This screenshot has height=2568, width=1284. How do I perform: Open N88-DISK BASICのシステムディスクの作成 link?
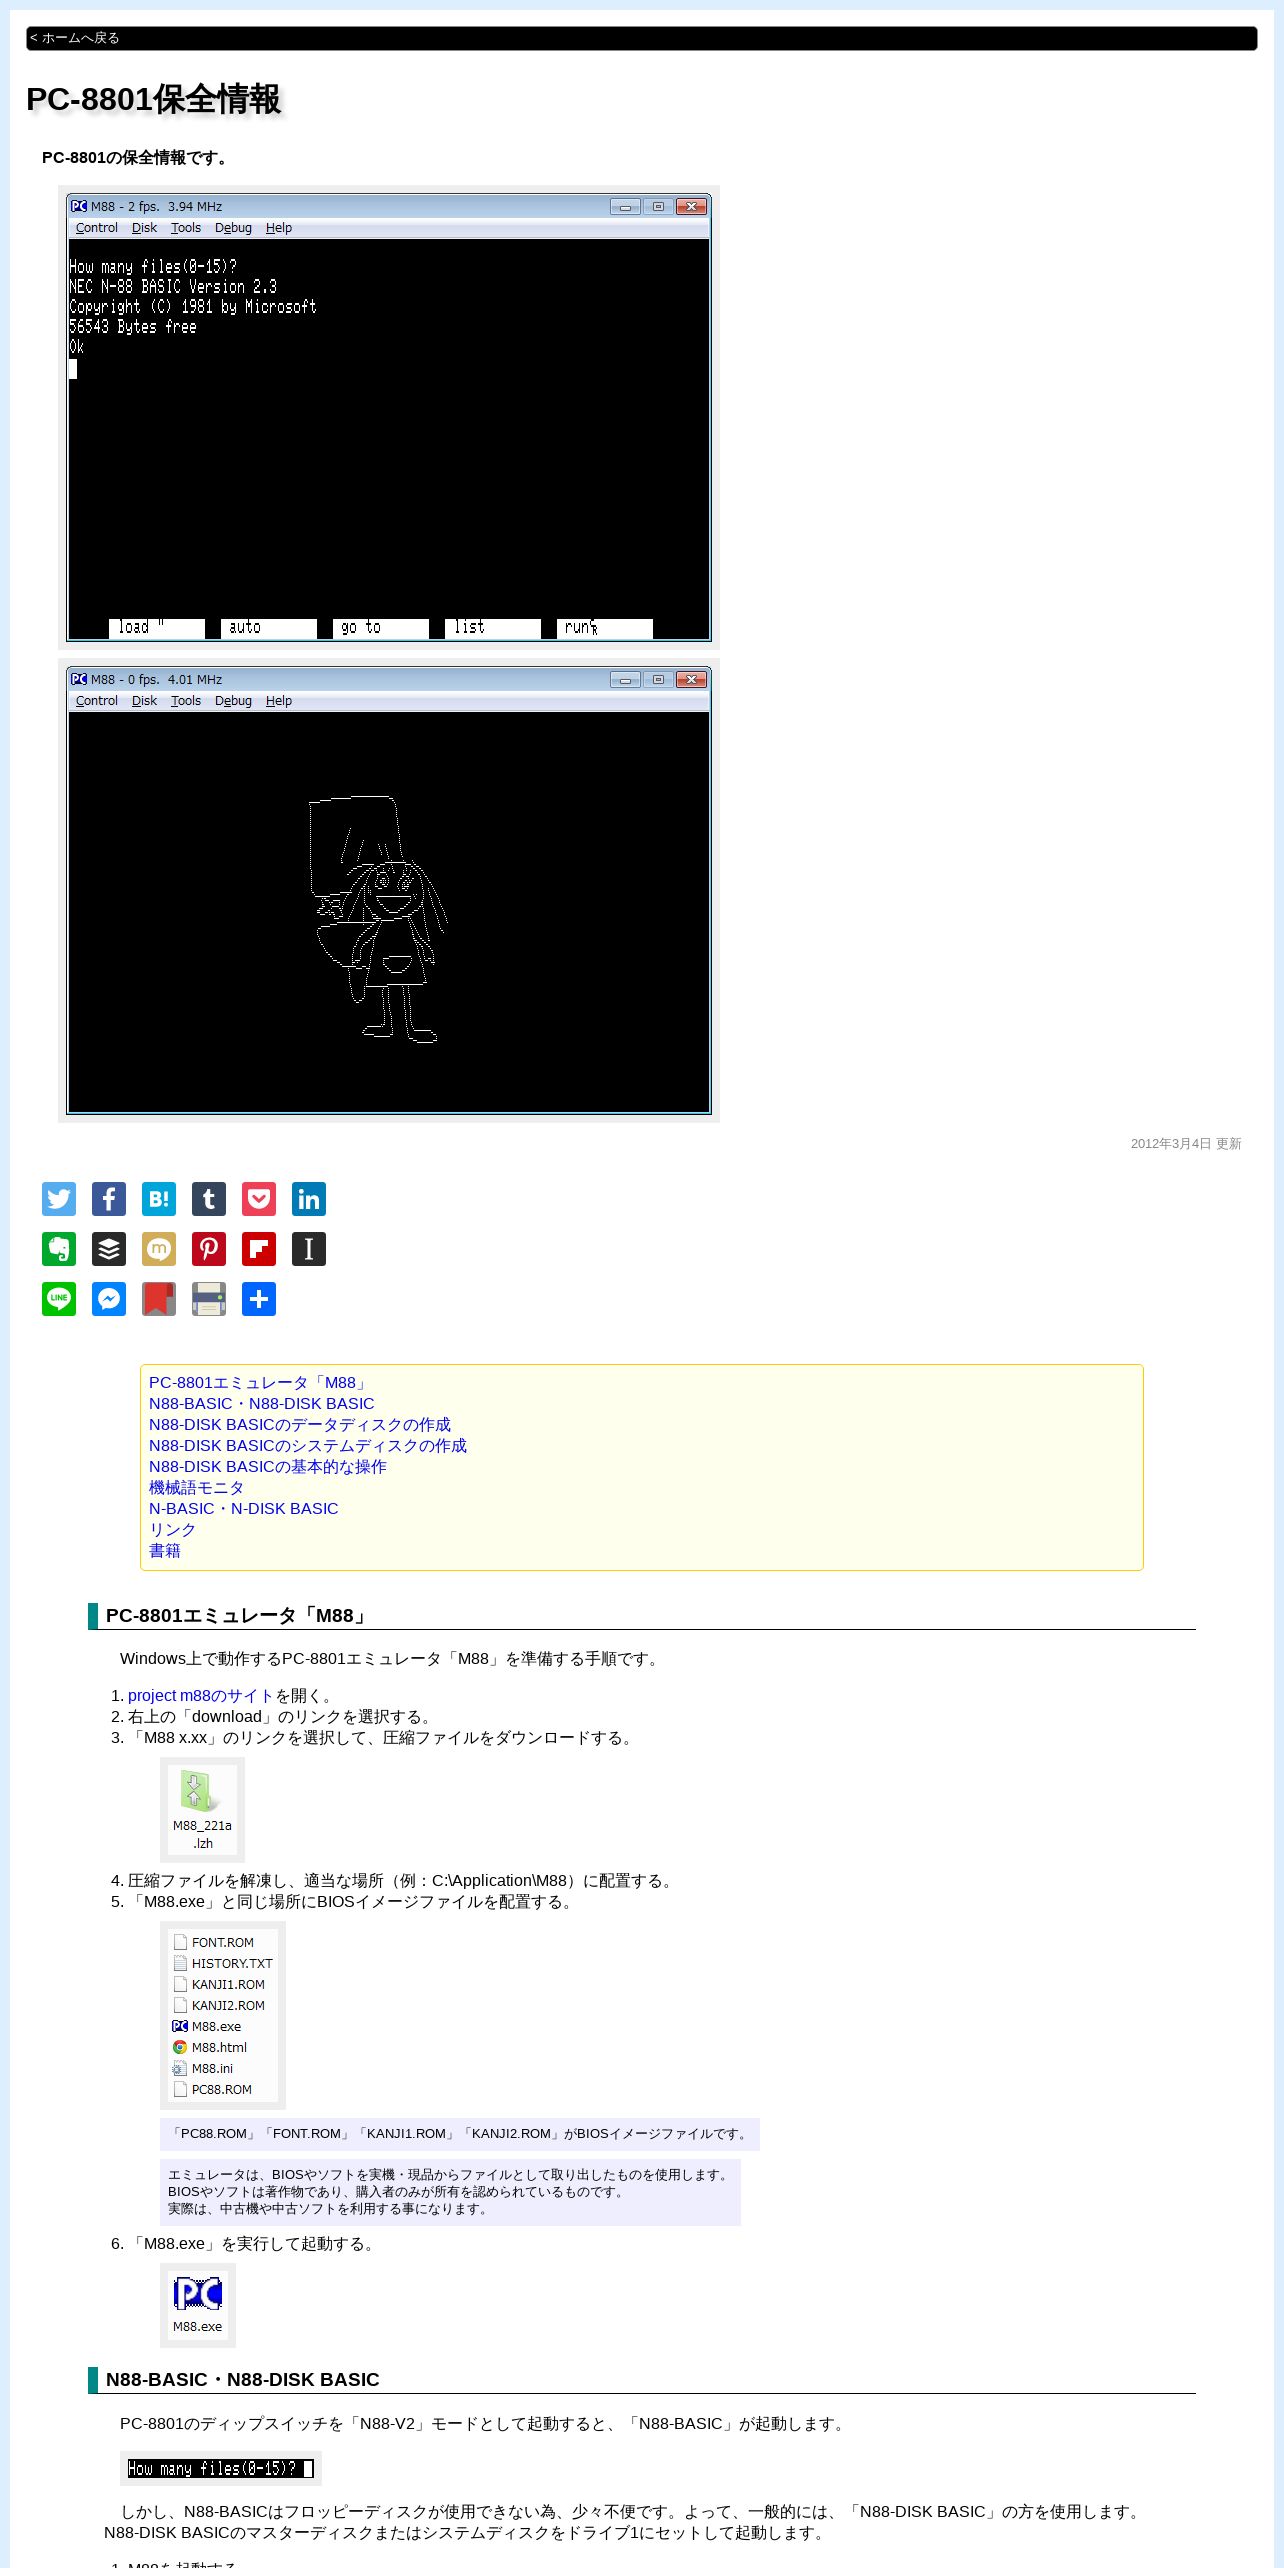click(308, 1445)
